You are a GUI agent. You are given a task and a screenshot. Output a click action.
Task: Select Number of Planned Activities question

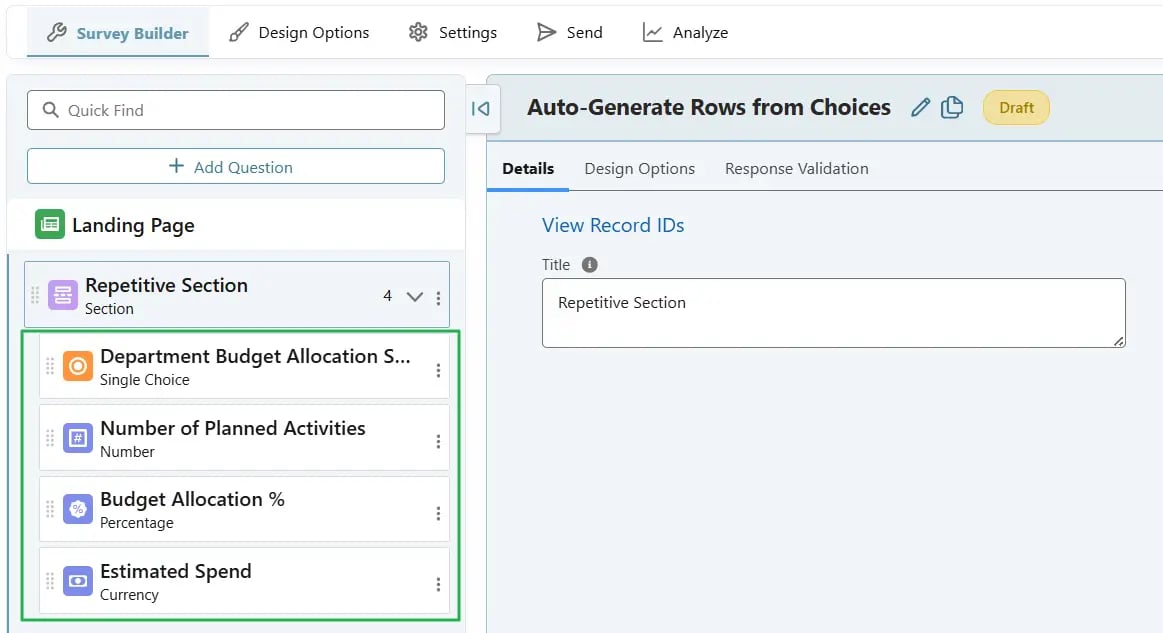244,438
